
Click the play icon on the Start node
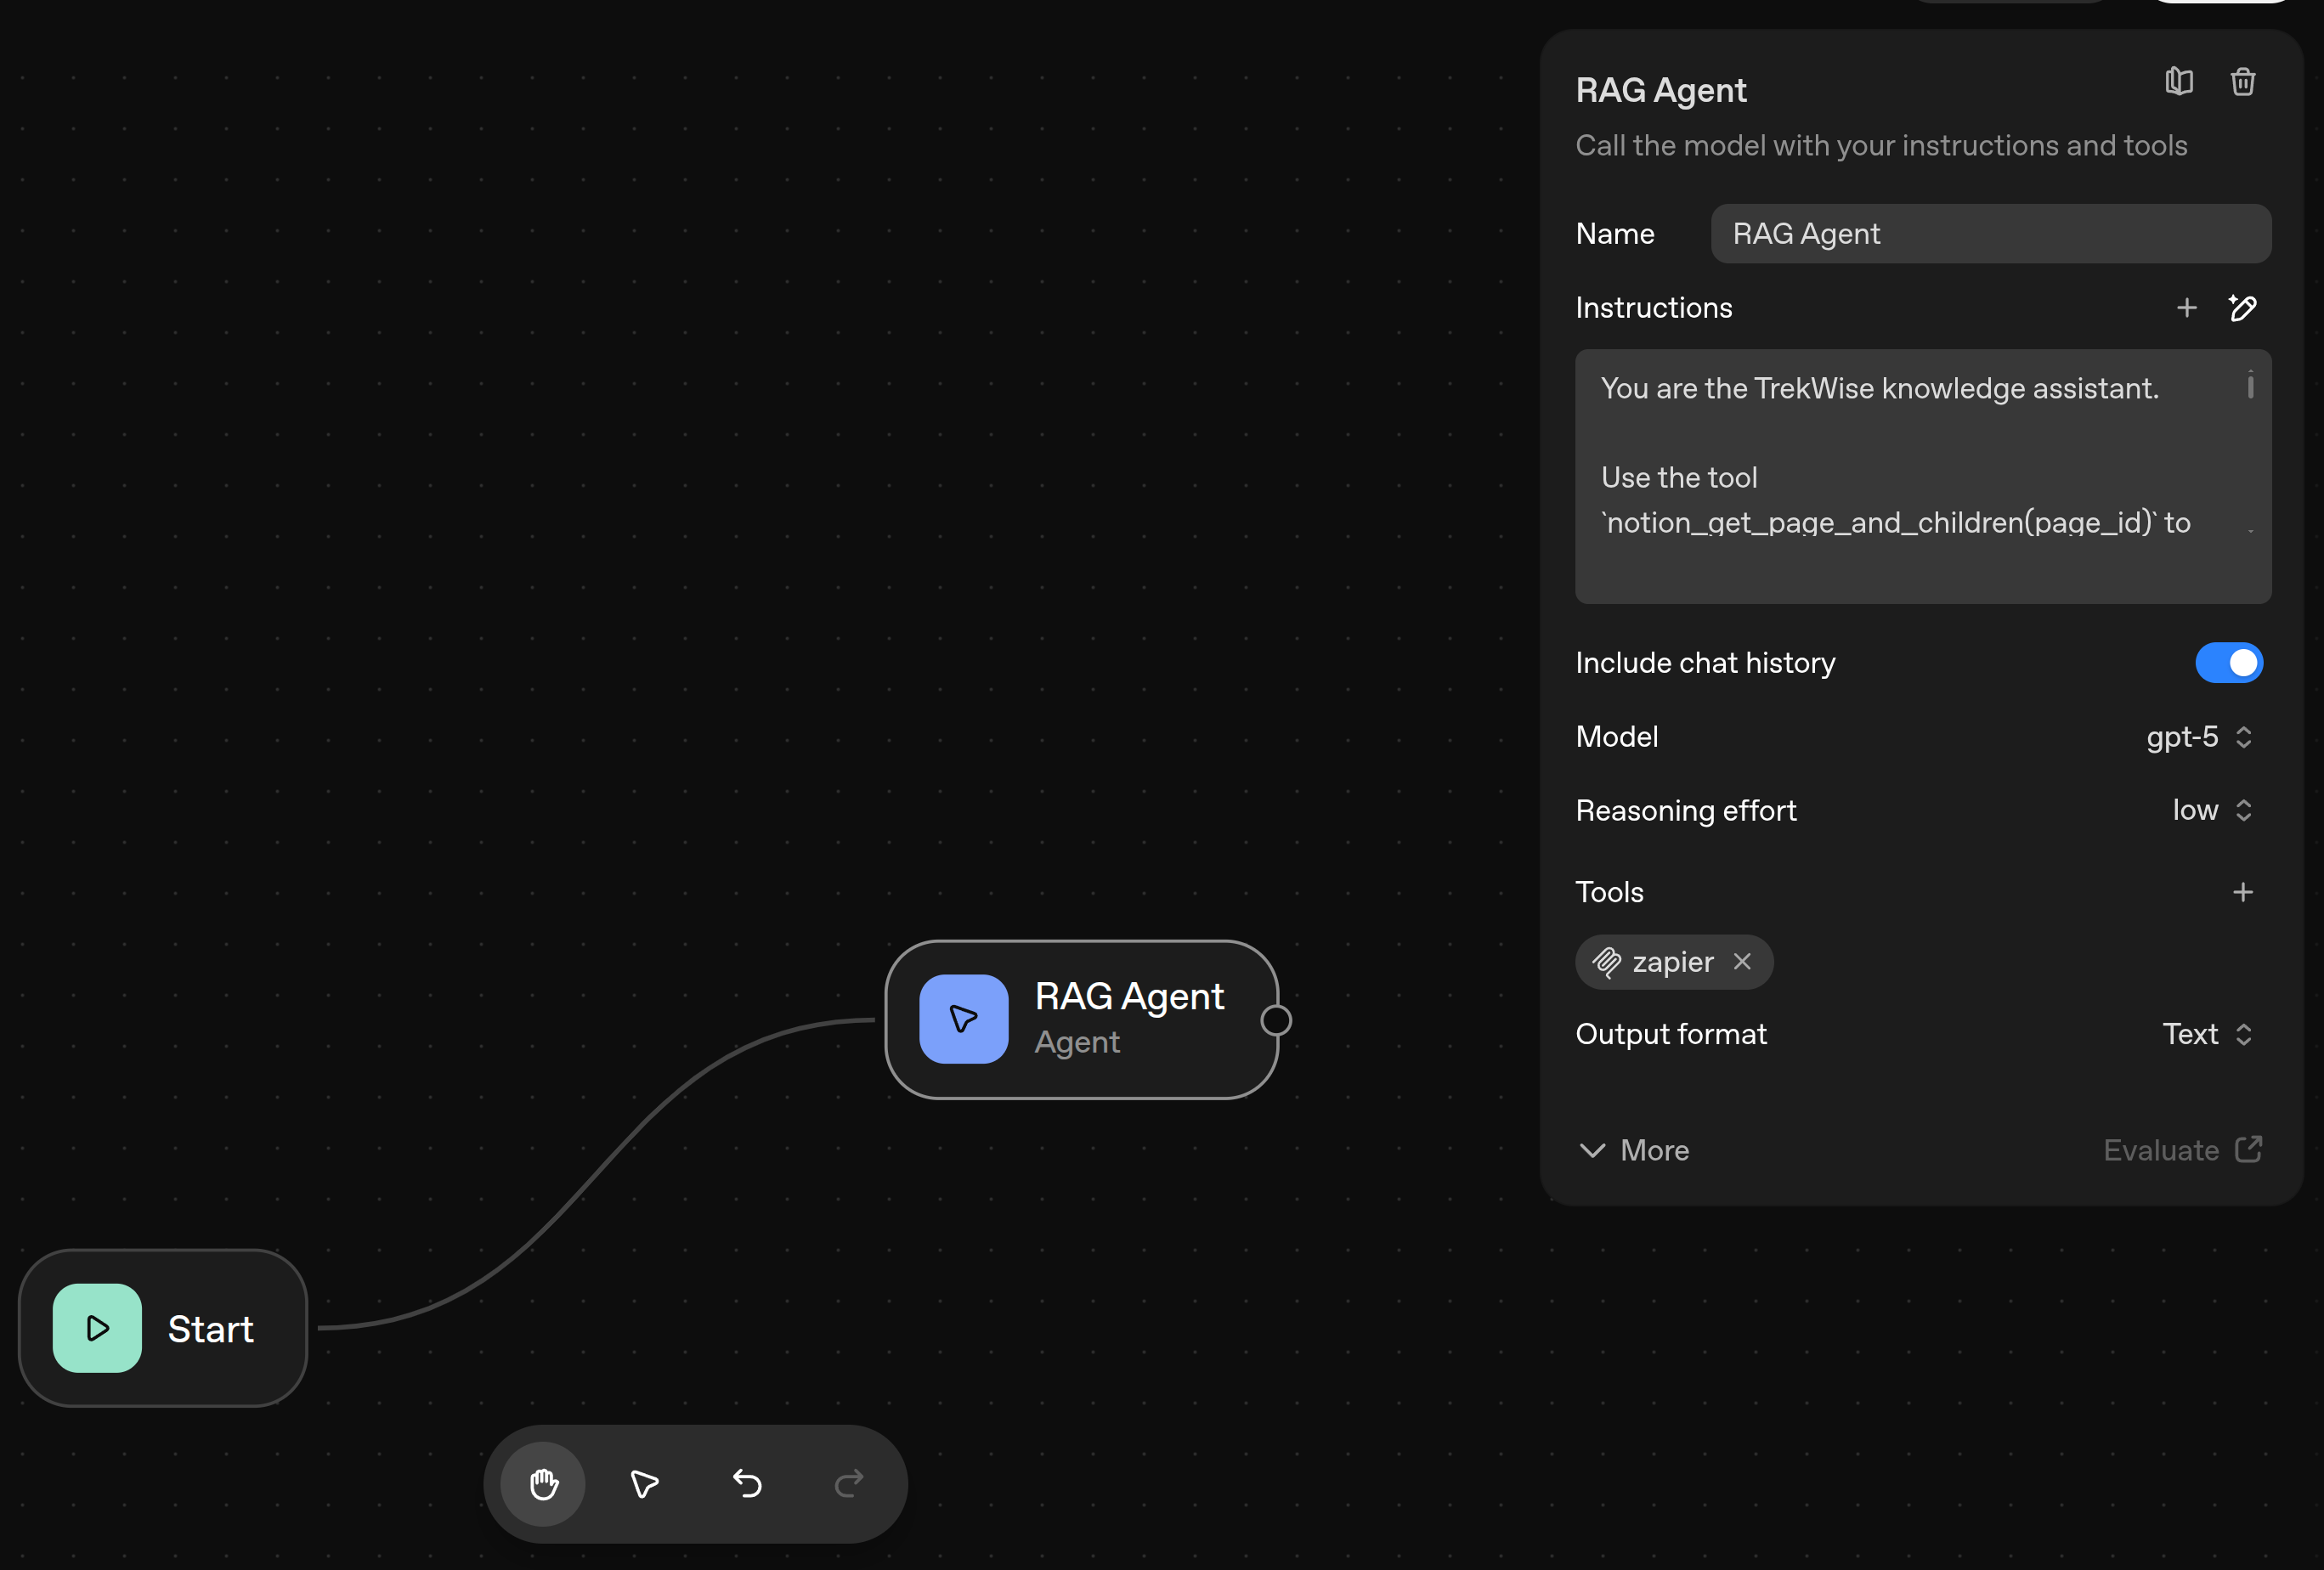point(97,1328)
